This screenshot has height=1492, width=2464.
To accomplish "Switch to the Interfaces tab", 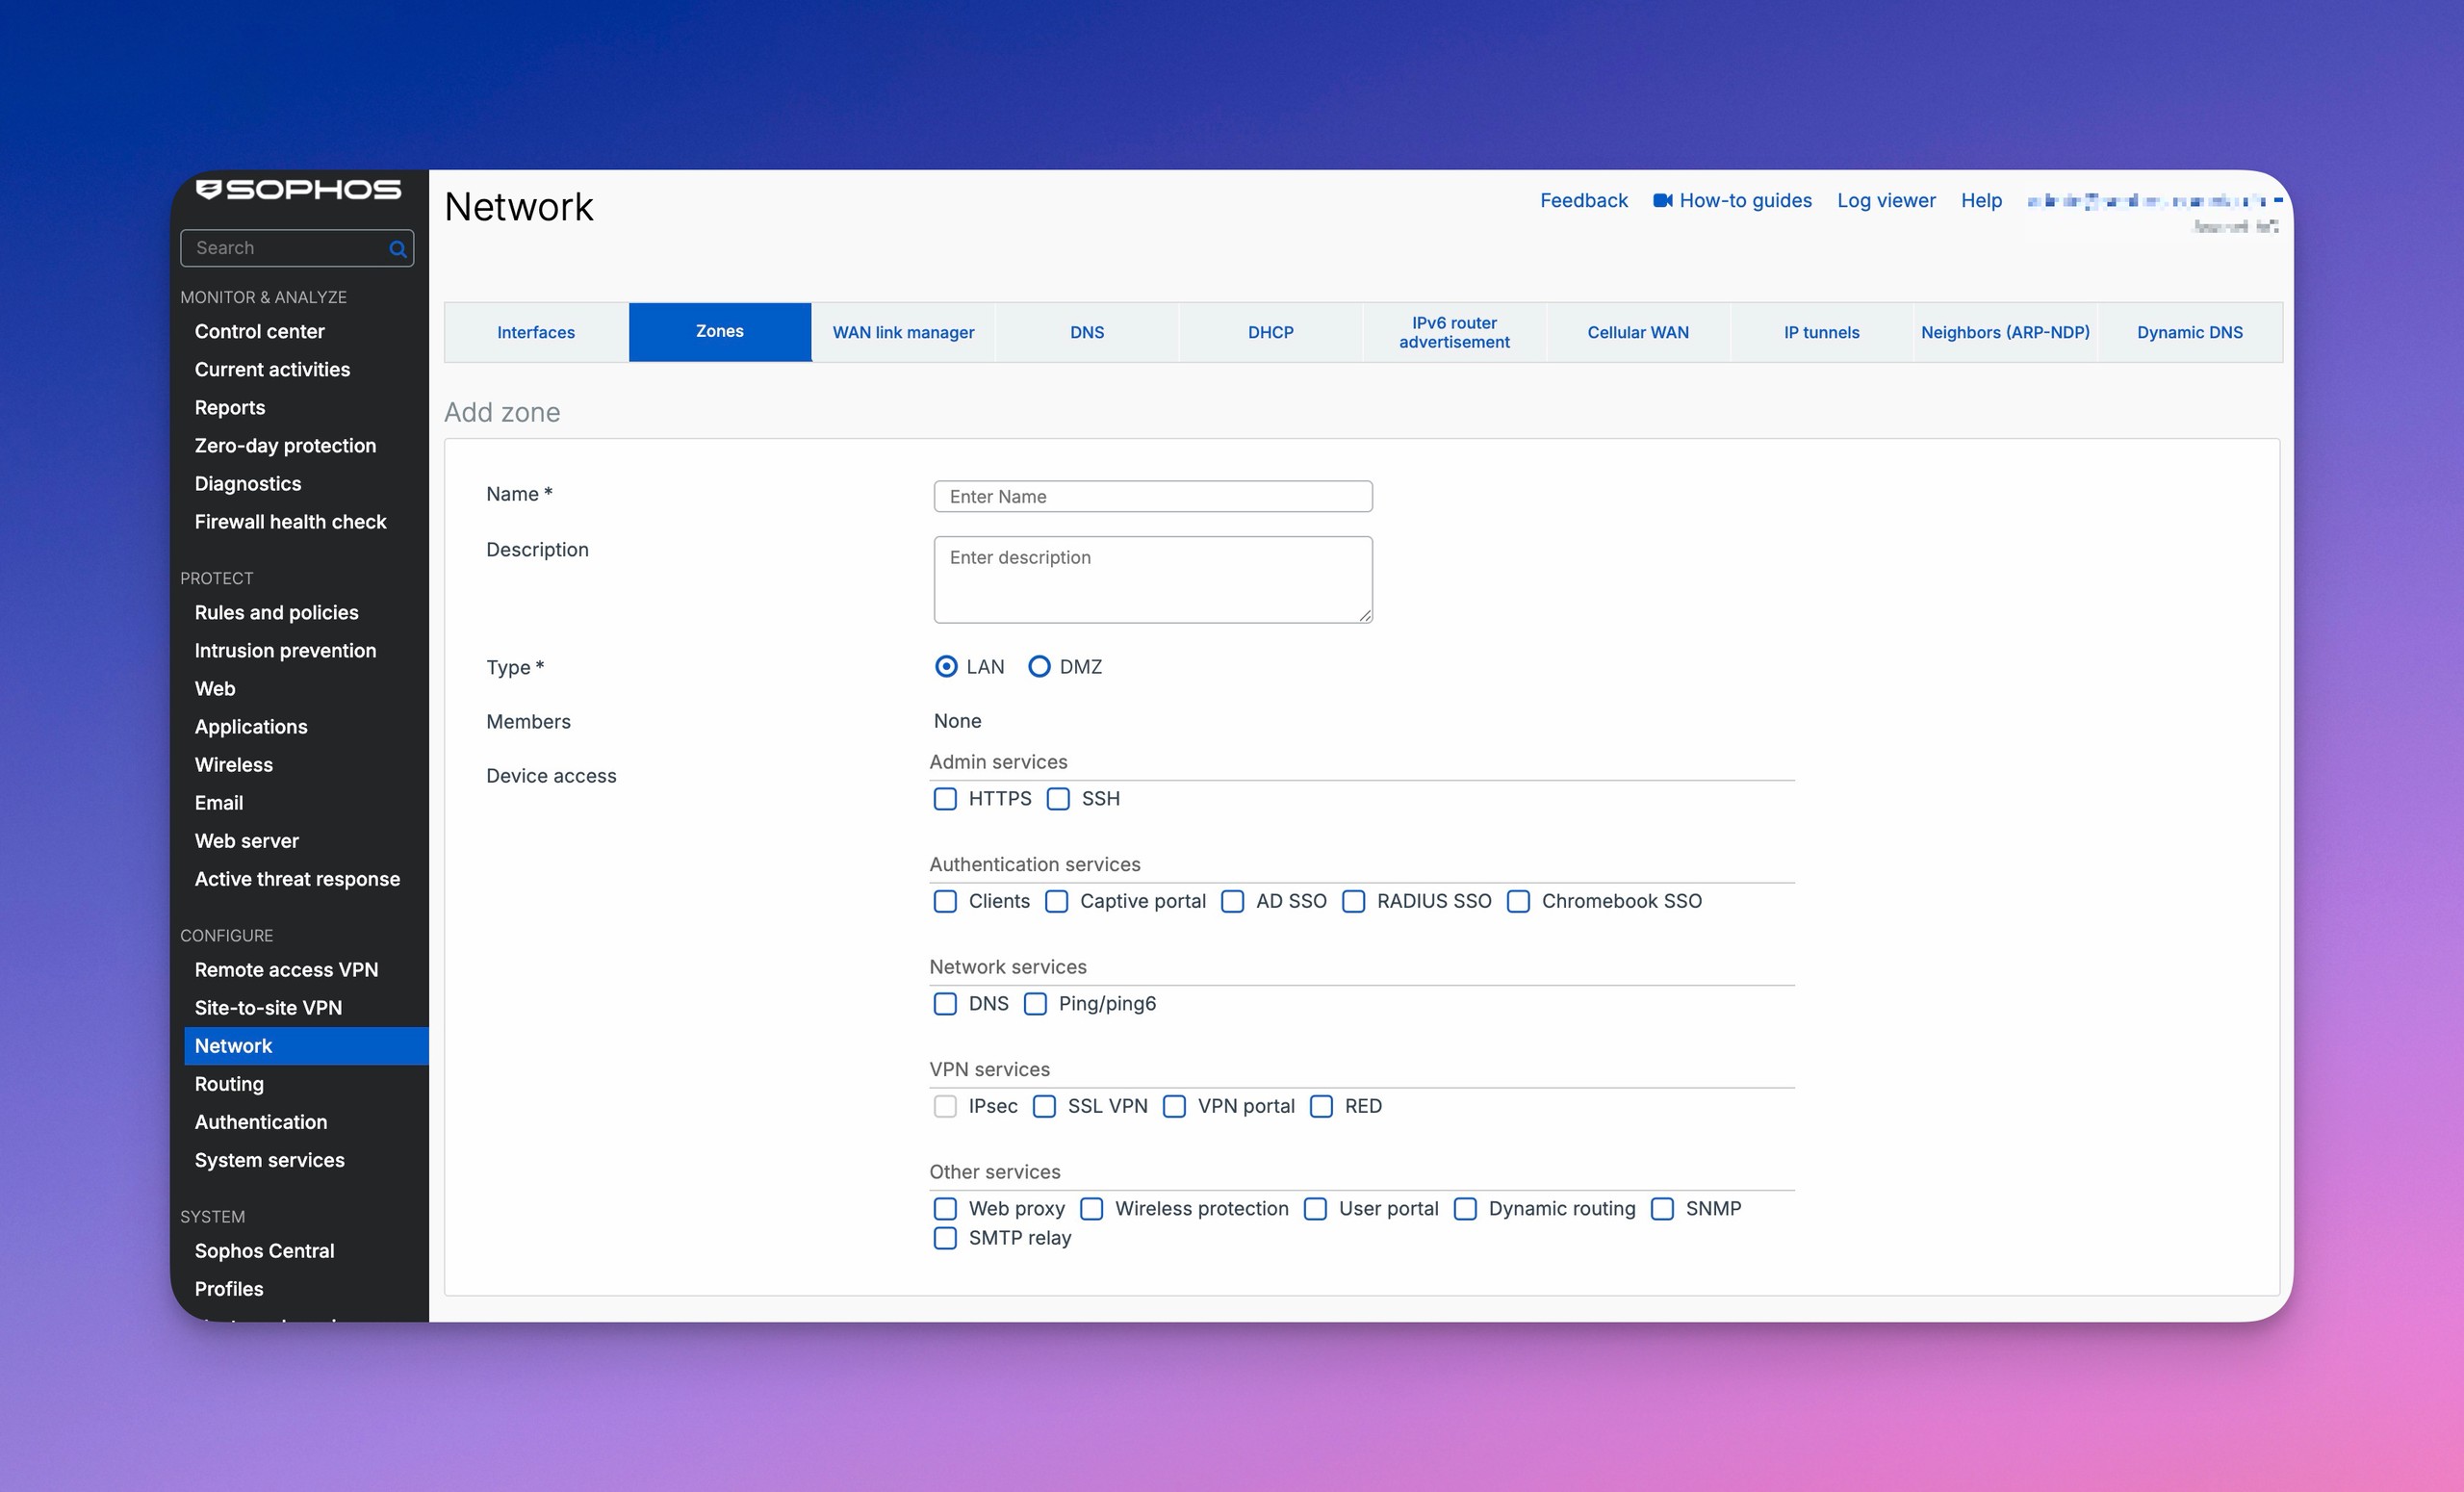I will point(536,332).
